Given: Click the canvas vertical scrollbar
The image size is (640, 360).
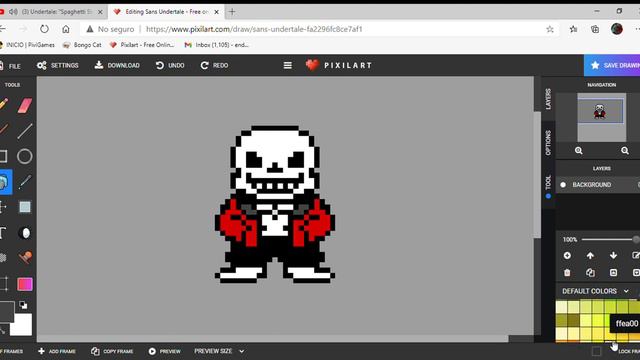Looking at the screenshot, I should click(x=536, y=175).
